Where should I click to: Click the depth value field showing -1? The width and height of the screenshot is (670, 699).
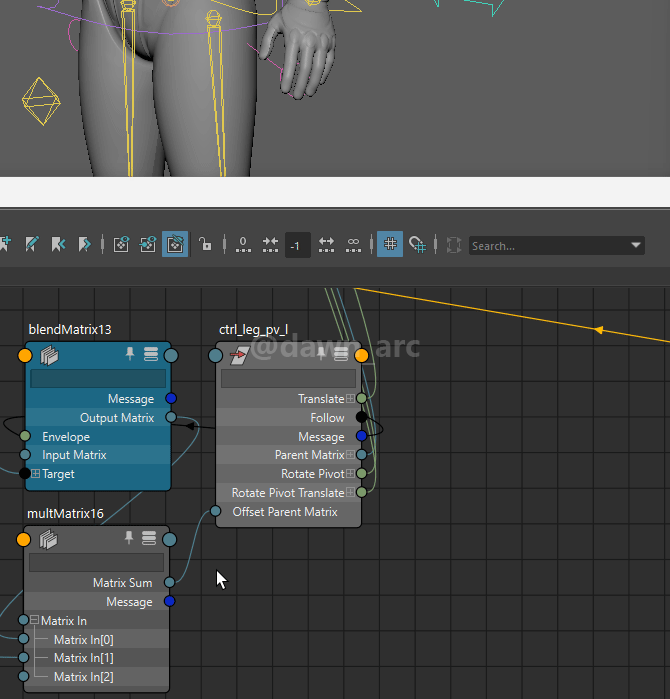297,245
